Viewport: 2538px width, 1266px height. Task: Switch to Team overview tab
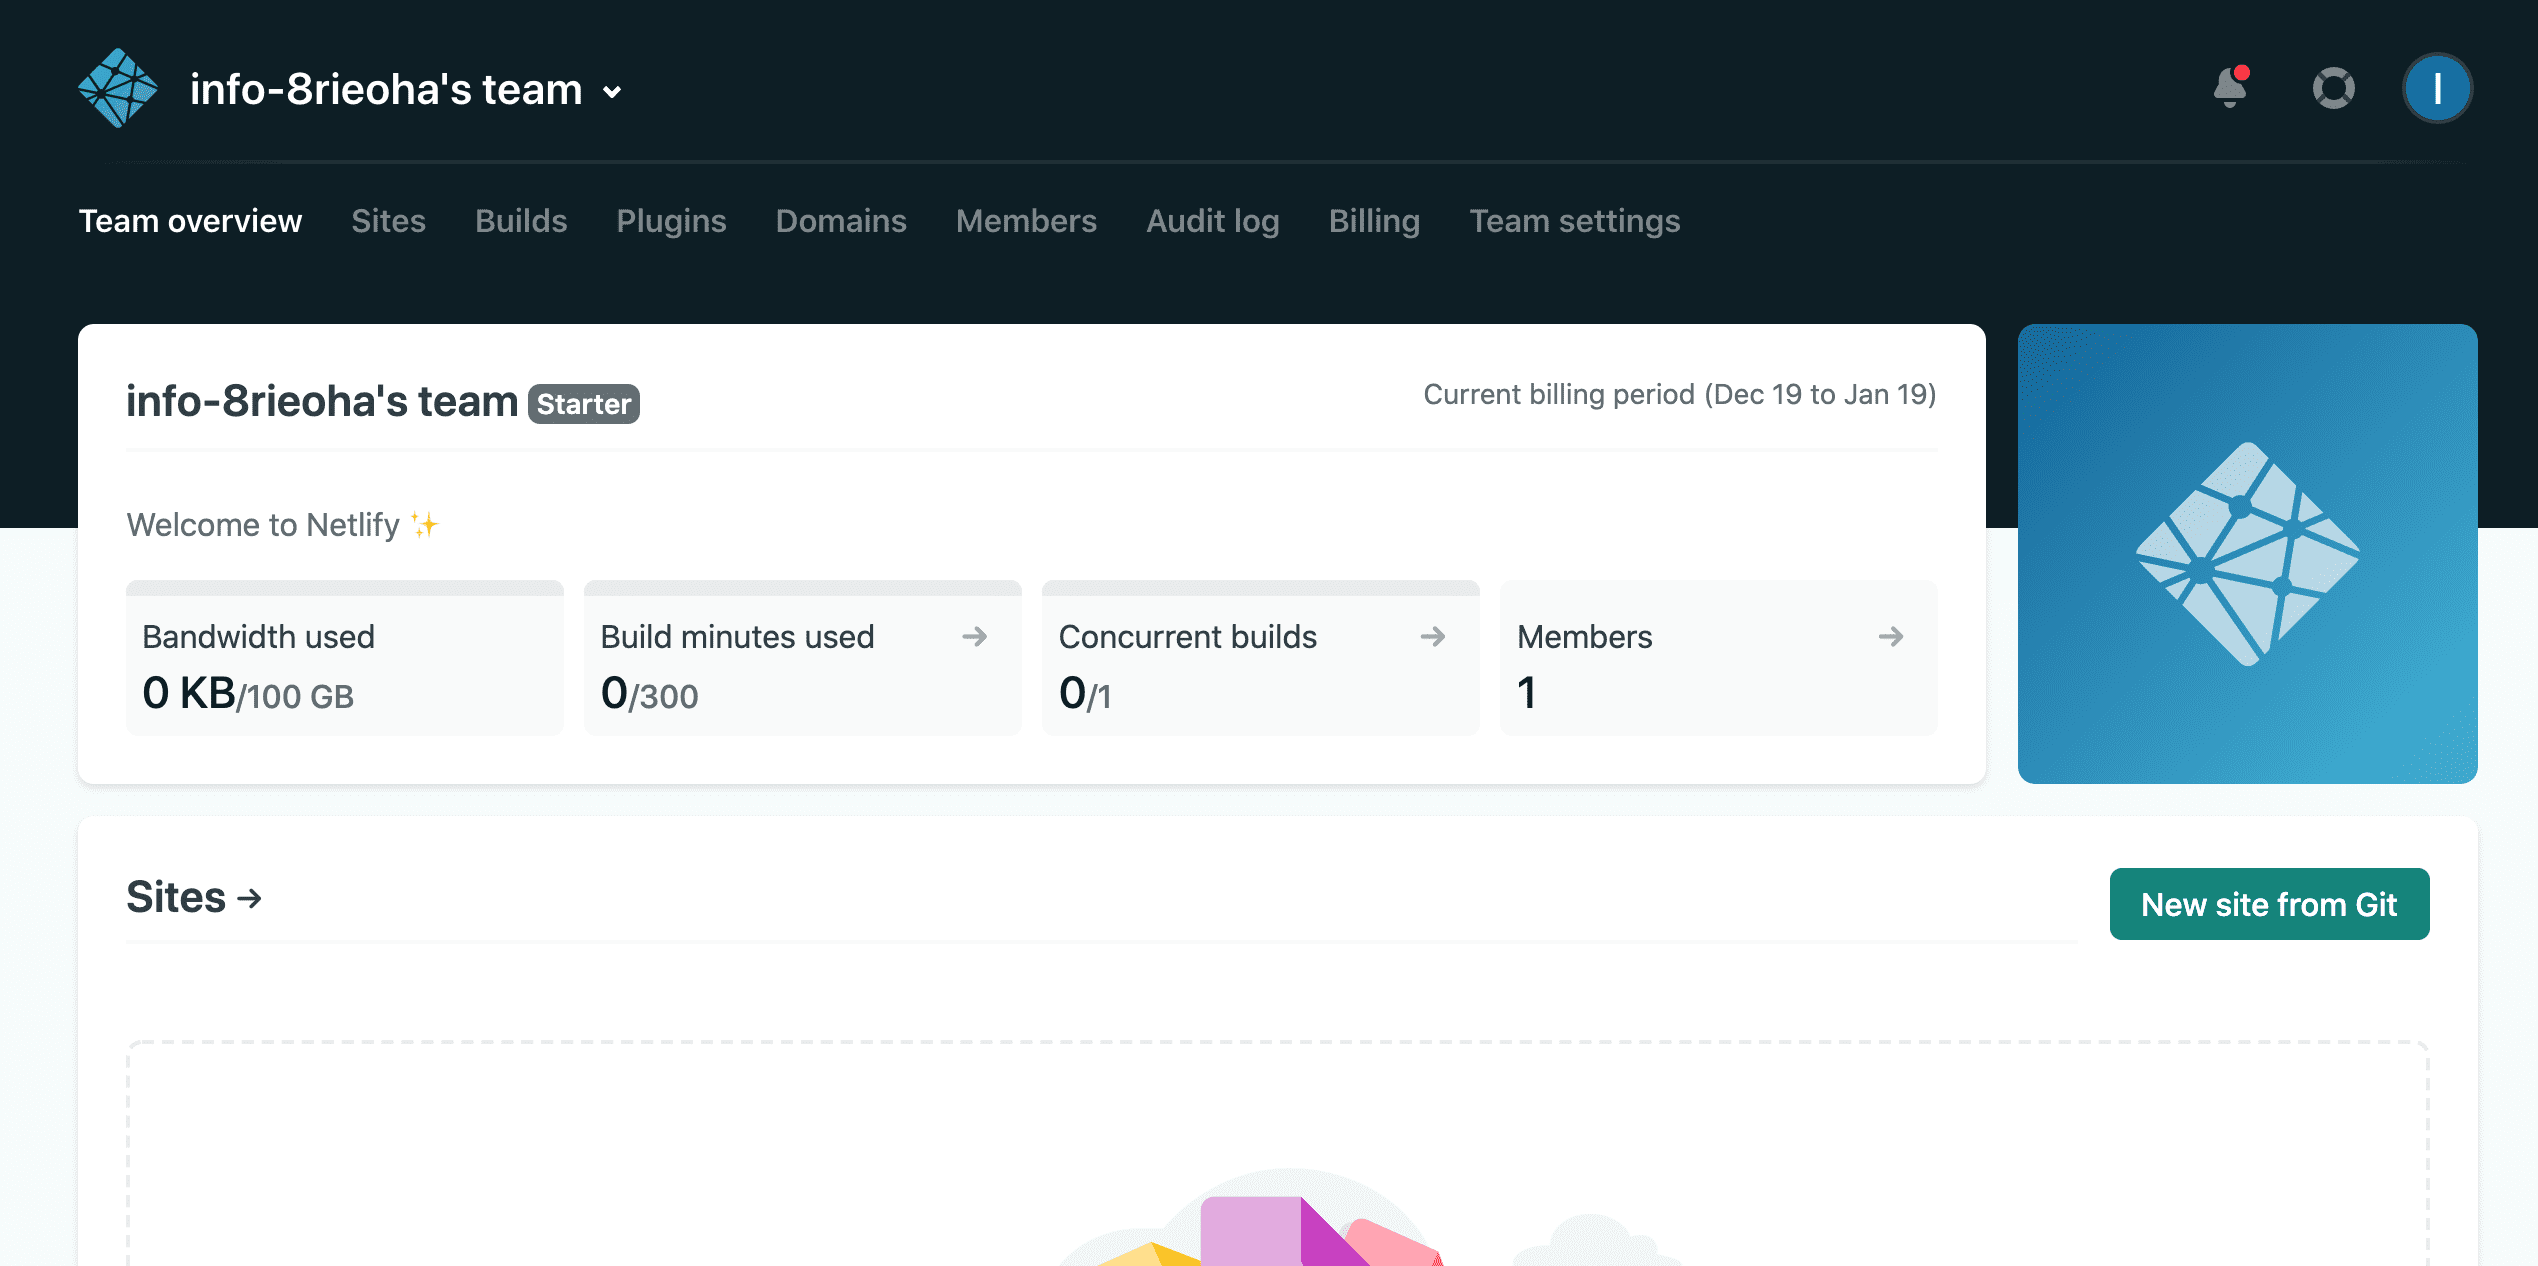pyautogui.click(x=190, y=220)
